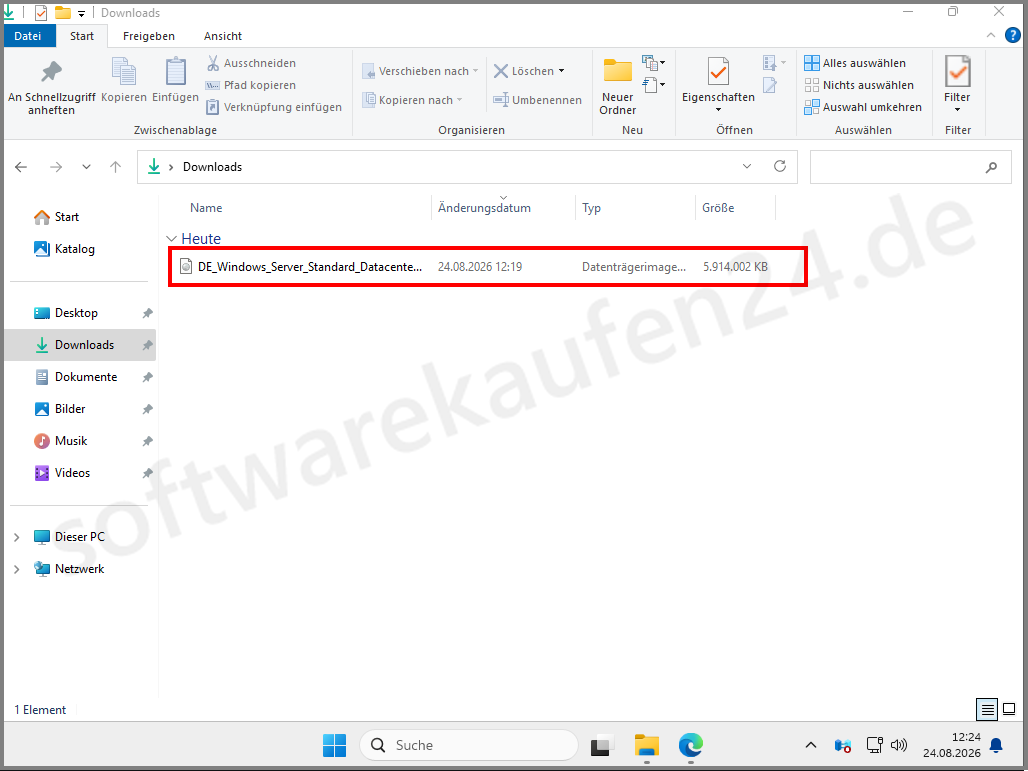Click Pfad kopieren command
Viewport: 1028px width, 771px height.
tap(251, 85)
